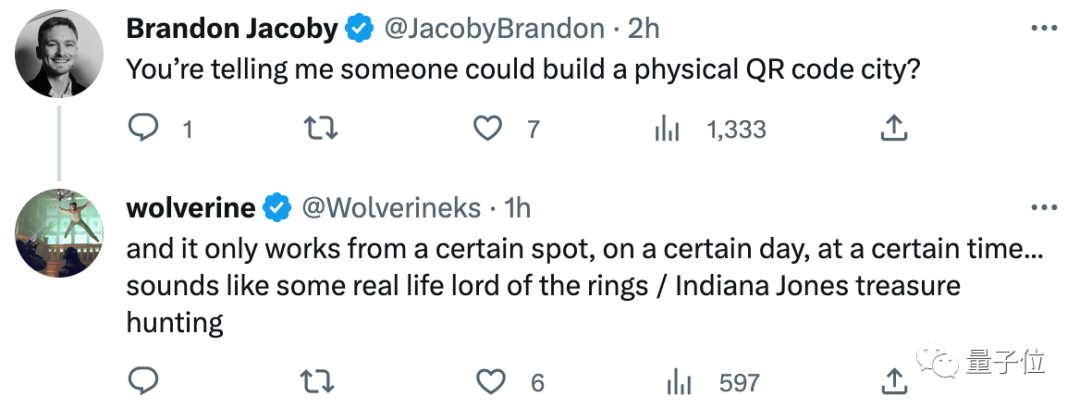The image size is (1080, 409).
Task: Open wolverine's profile avatar
Action: pyautogui.click(x=59, y=231)
